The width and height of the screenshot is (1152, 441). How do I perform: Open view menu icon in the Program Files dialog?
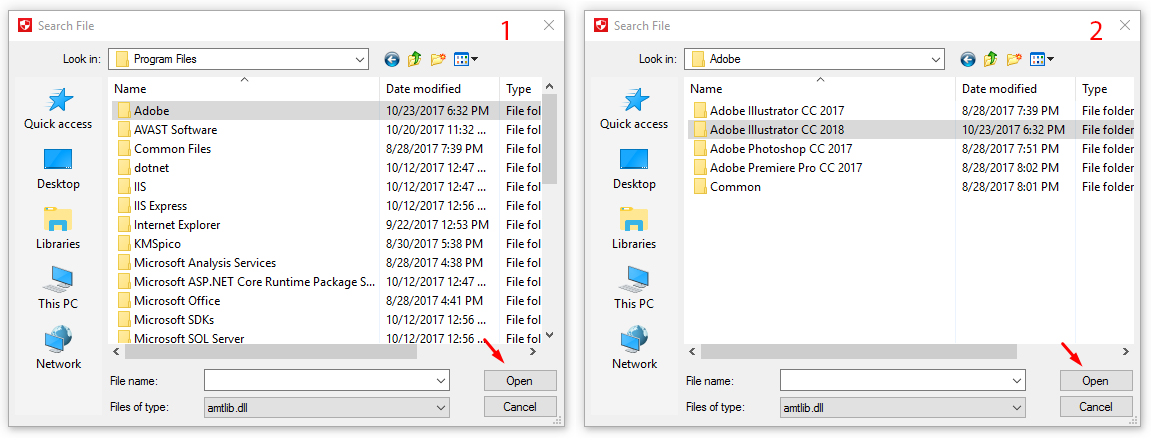(466, 59)
